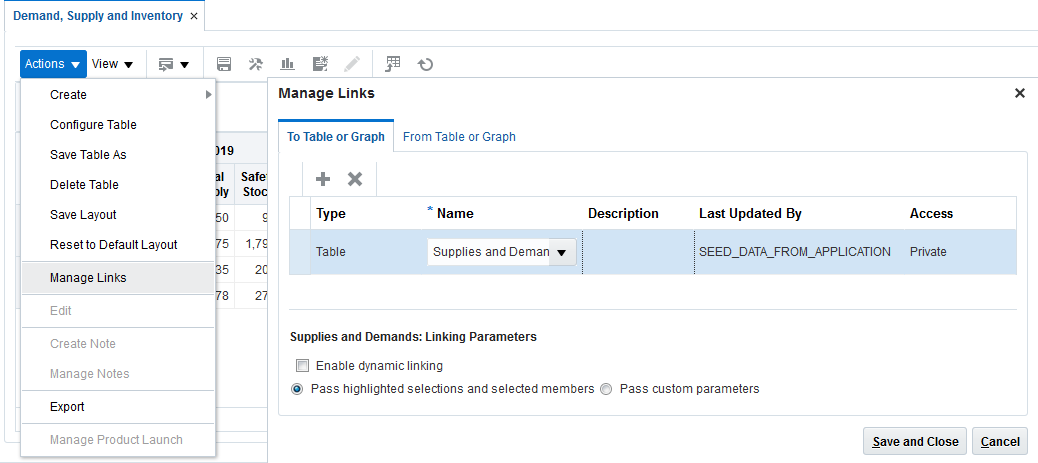
Task: Add a new link with plus icon
Action: coord(323,179)
